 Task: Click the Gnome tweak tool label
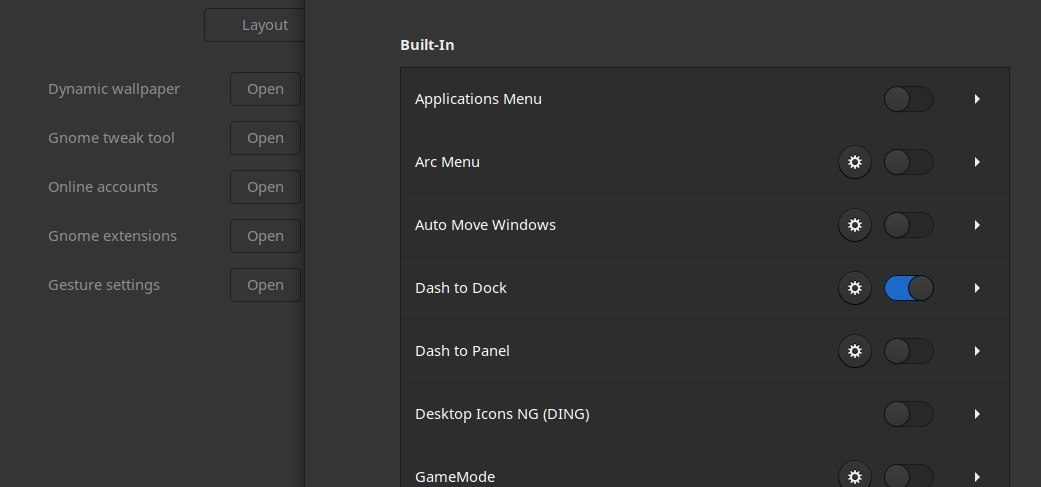click(x=111, y=138)
